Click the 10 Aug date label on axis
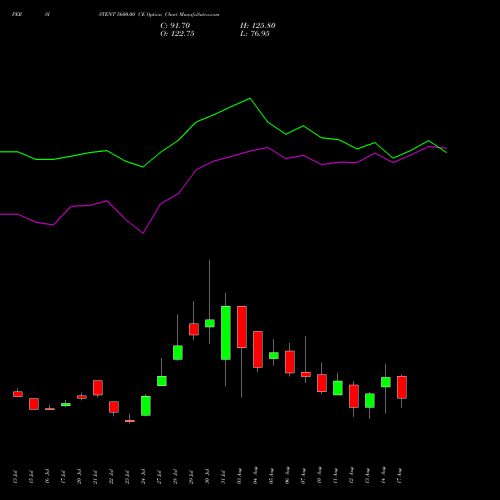Viewport: 500px width, 500px height. click(319, 476)
